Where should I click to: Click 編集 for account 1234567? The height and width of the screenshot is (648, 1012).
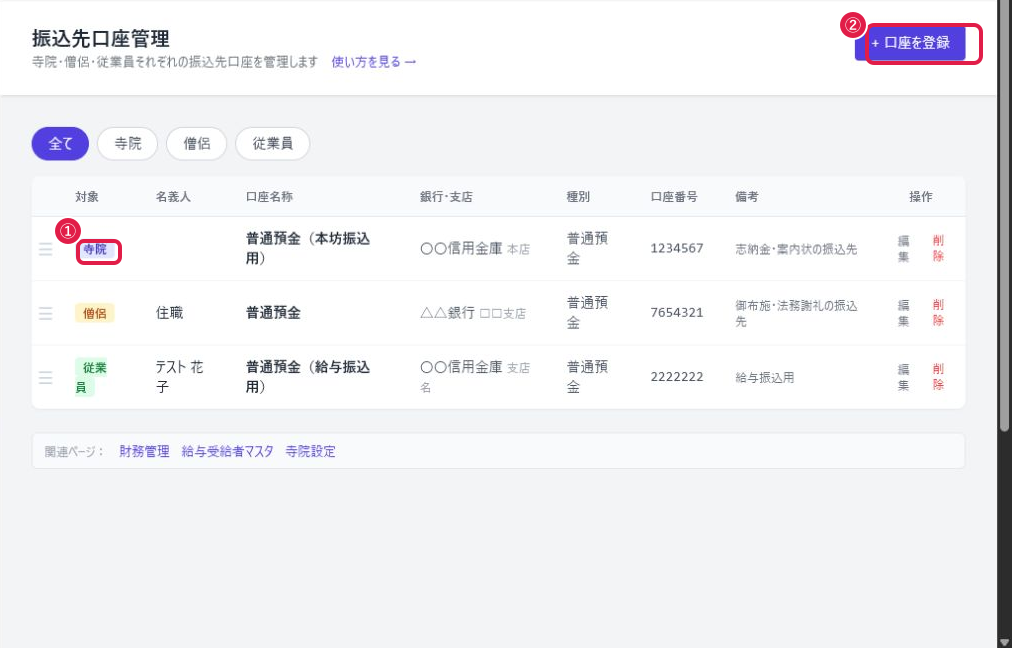click(x=904, y=248)
